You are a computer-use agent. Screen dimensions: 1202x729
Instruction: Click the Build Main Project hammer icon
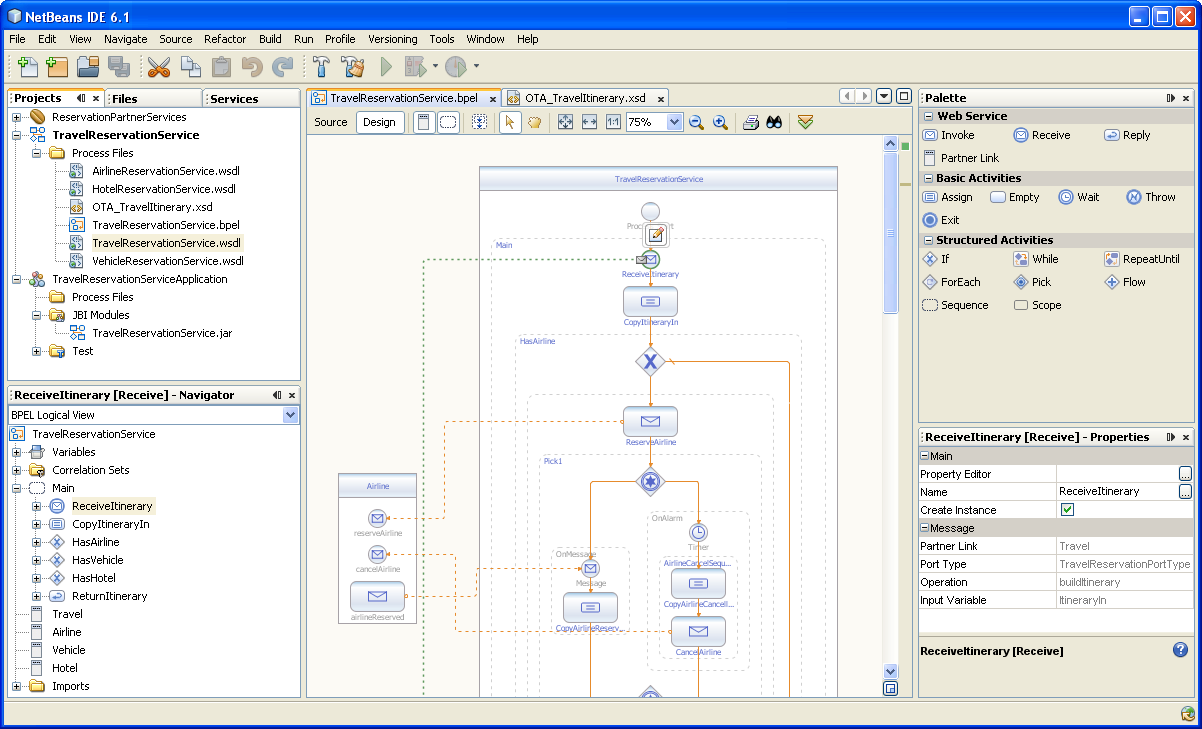[321, 67]
